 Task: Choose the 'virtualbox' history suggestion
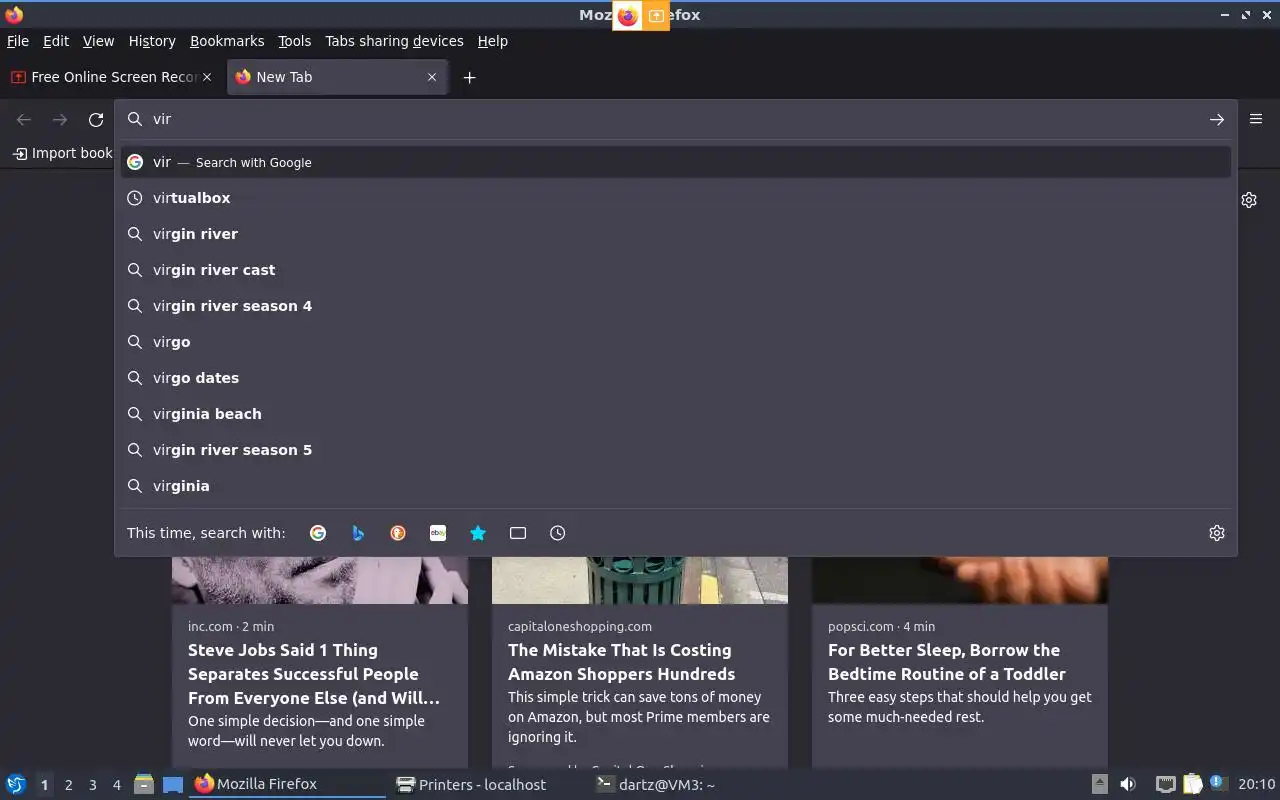(676, 198)
